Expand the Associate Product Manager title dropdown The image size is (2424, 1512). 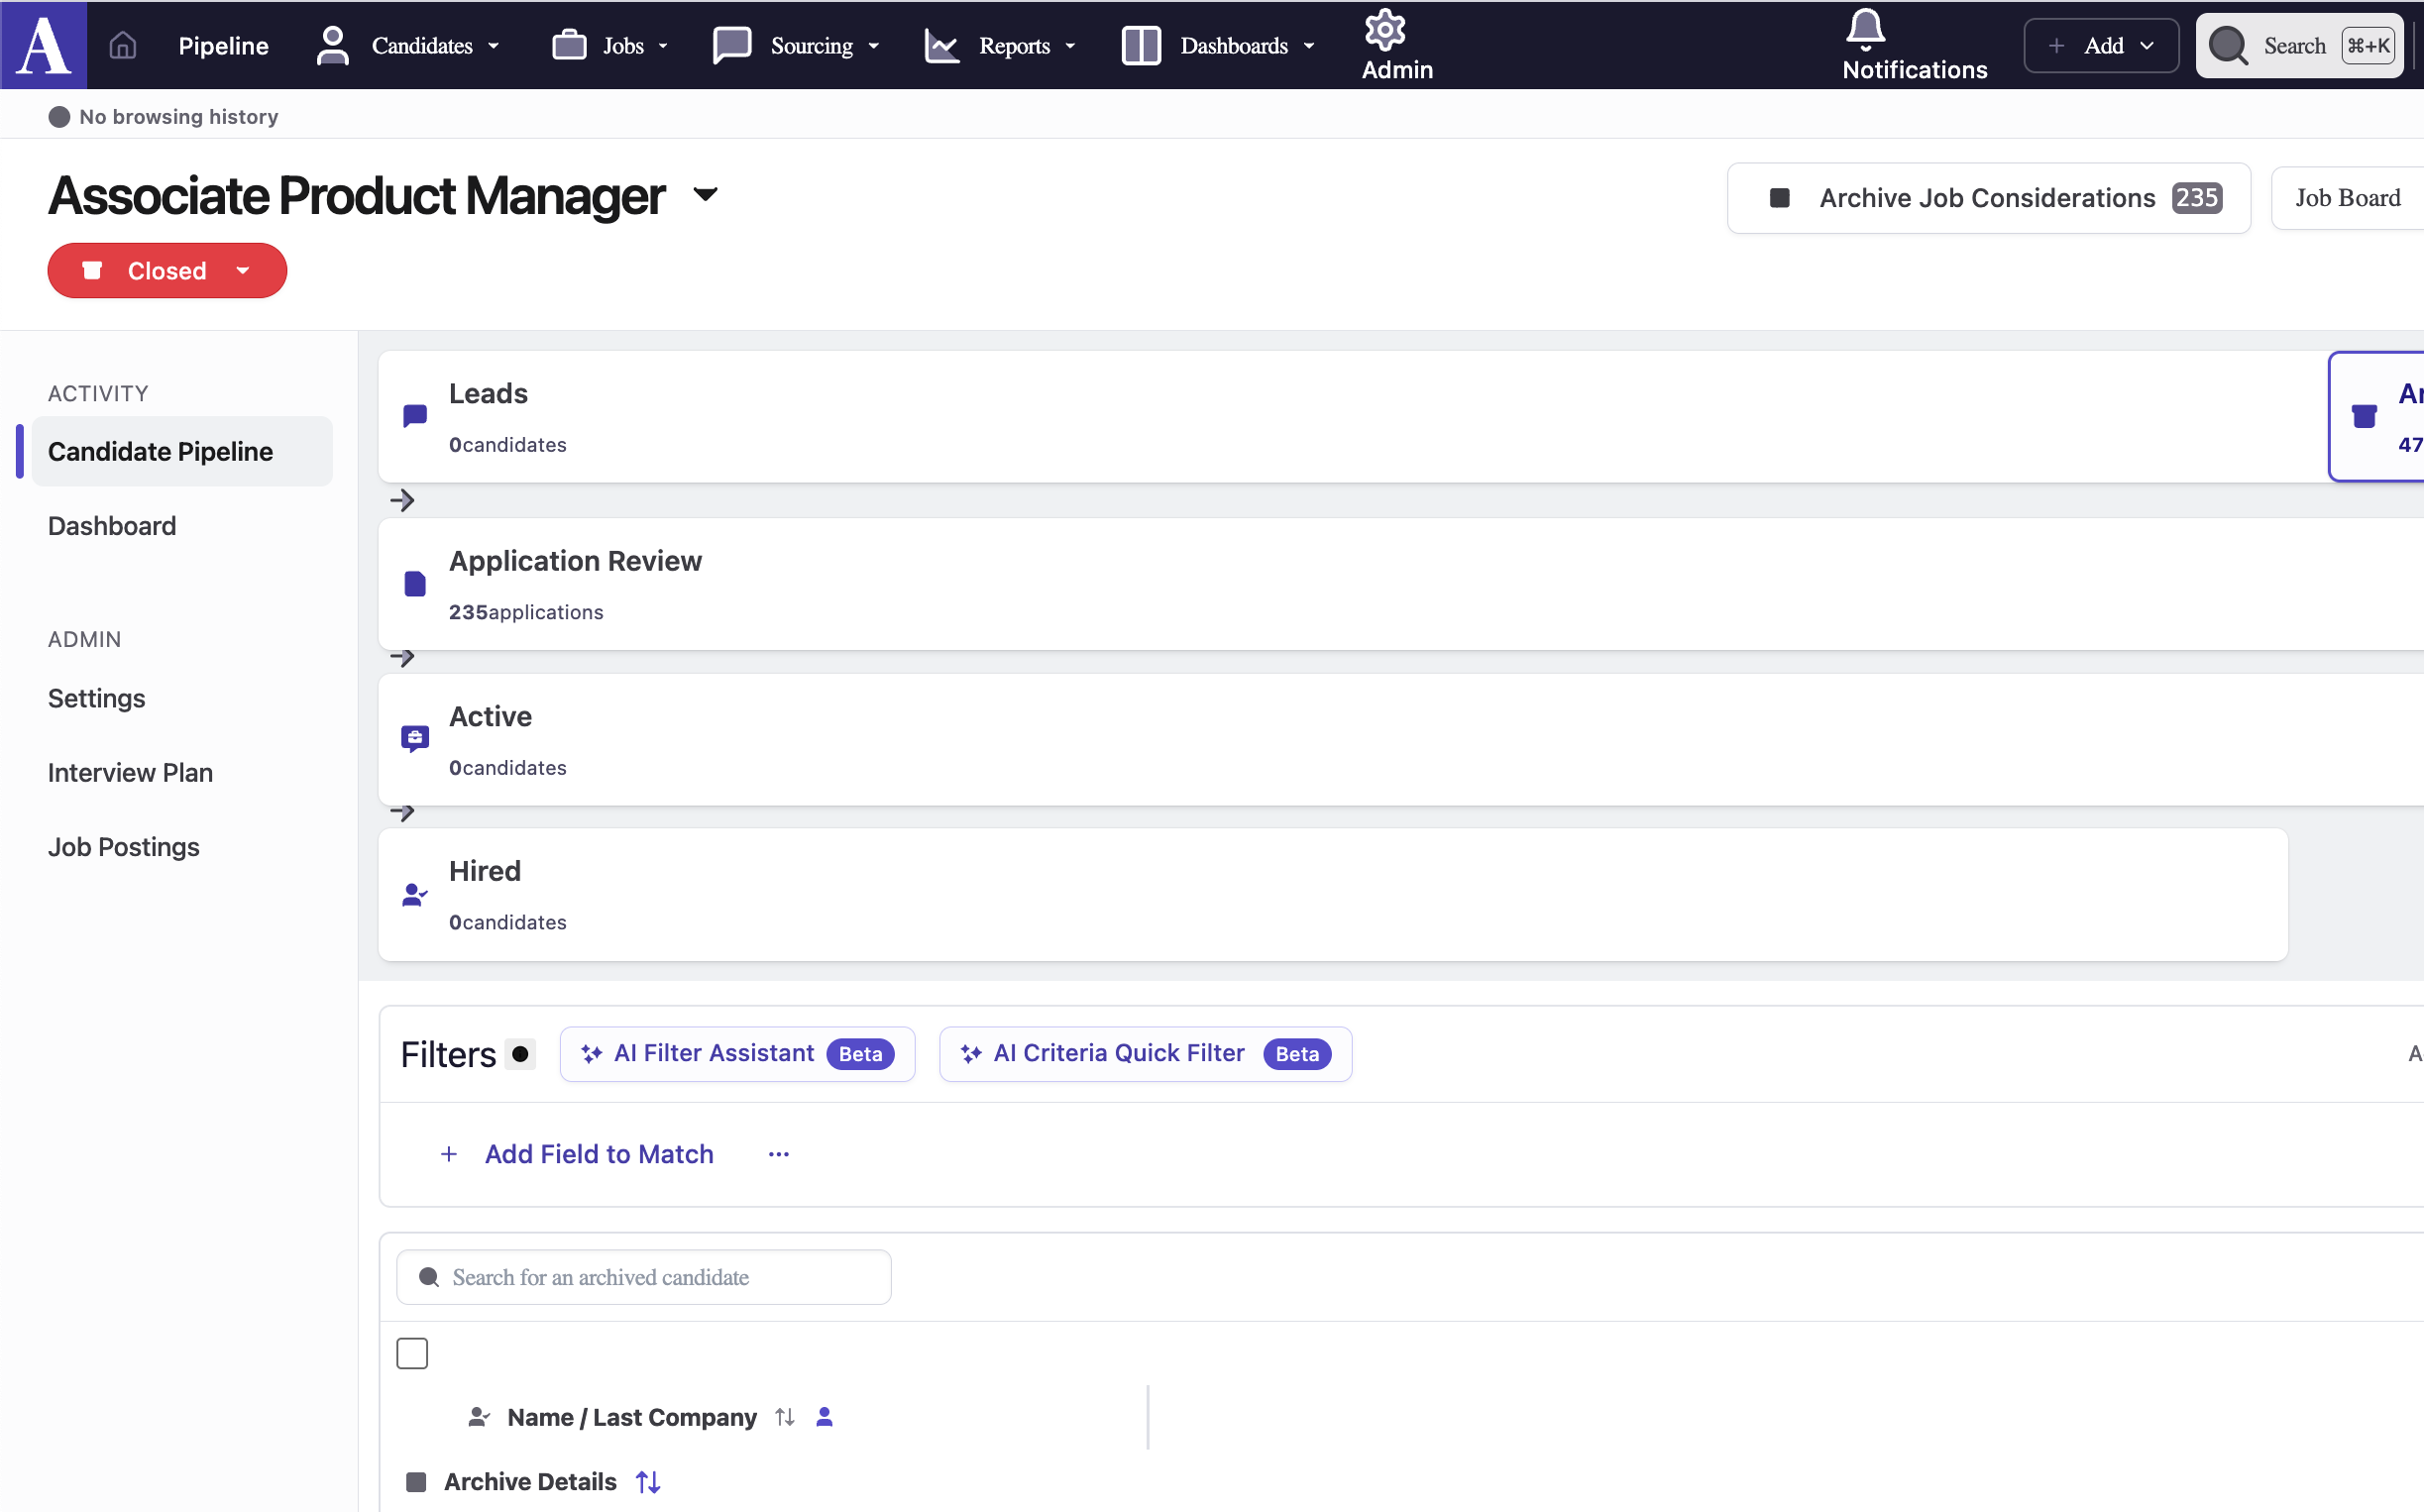(706, 195)
